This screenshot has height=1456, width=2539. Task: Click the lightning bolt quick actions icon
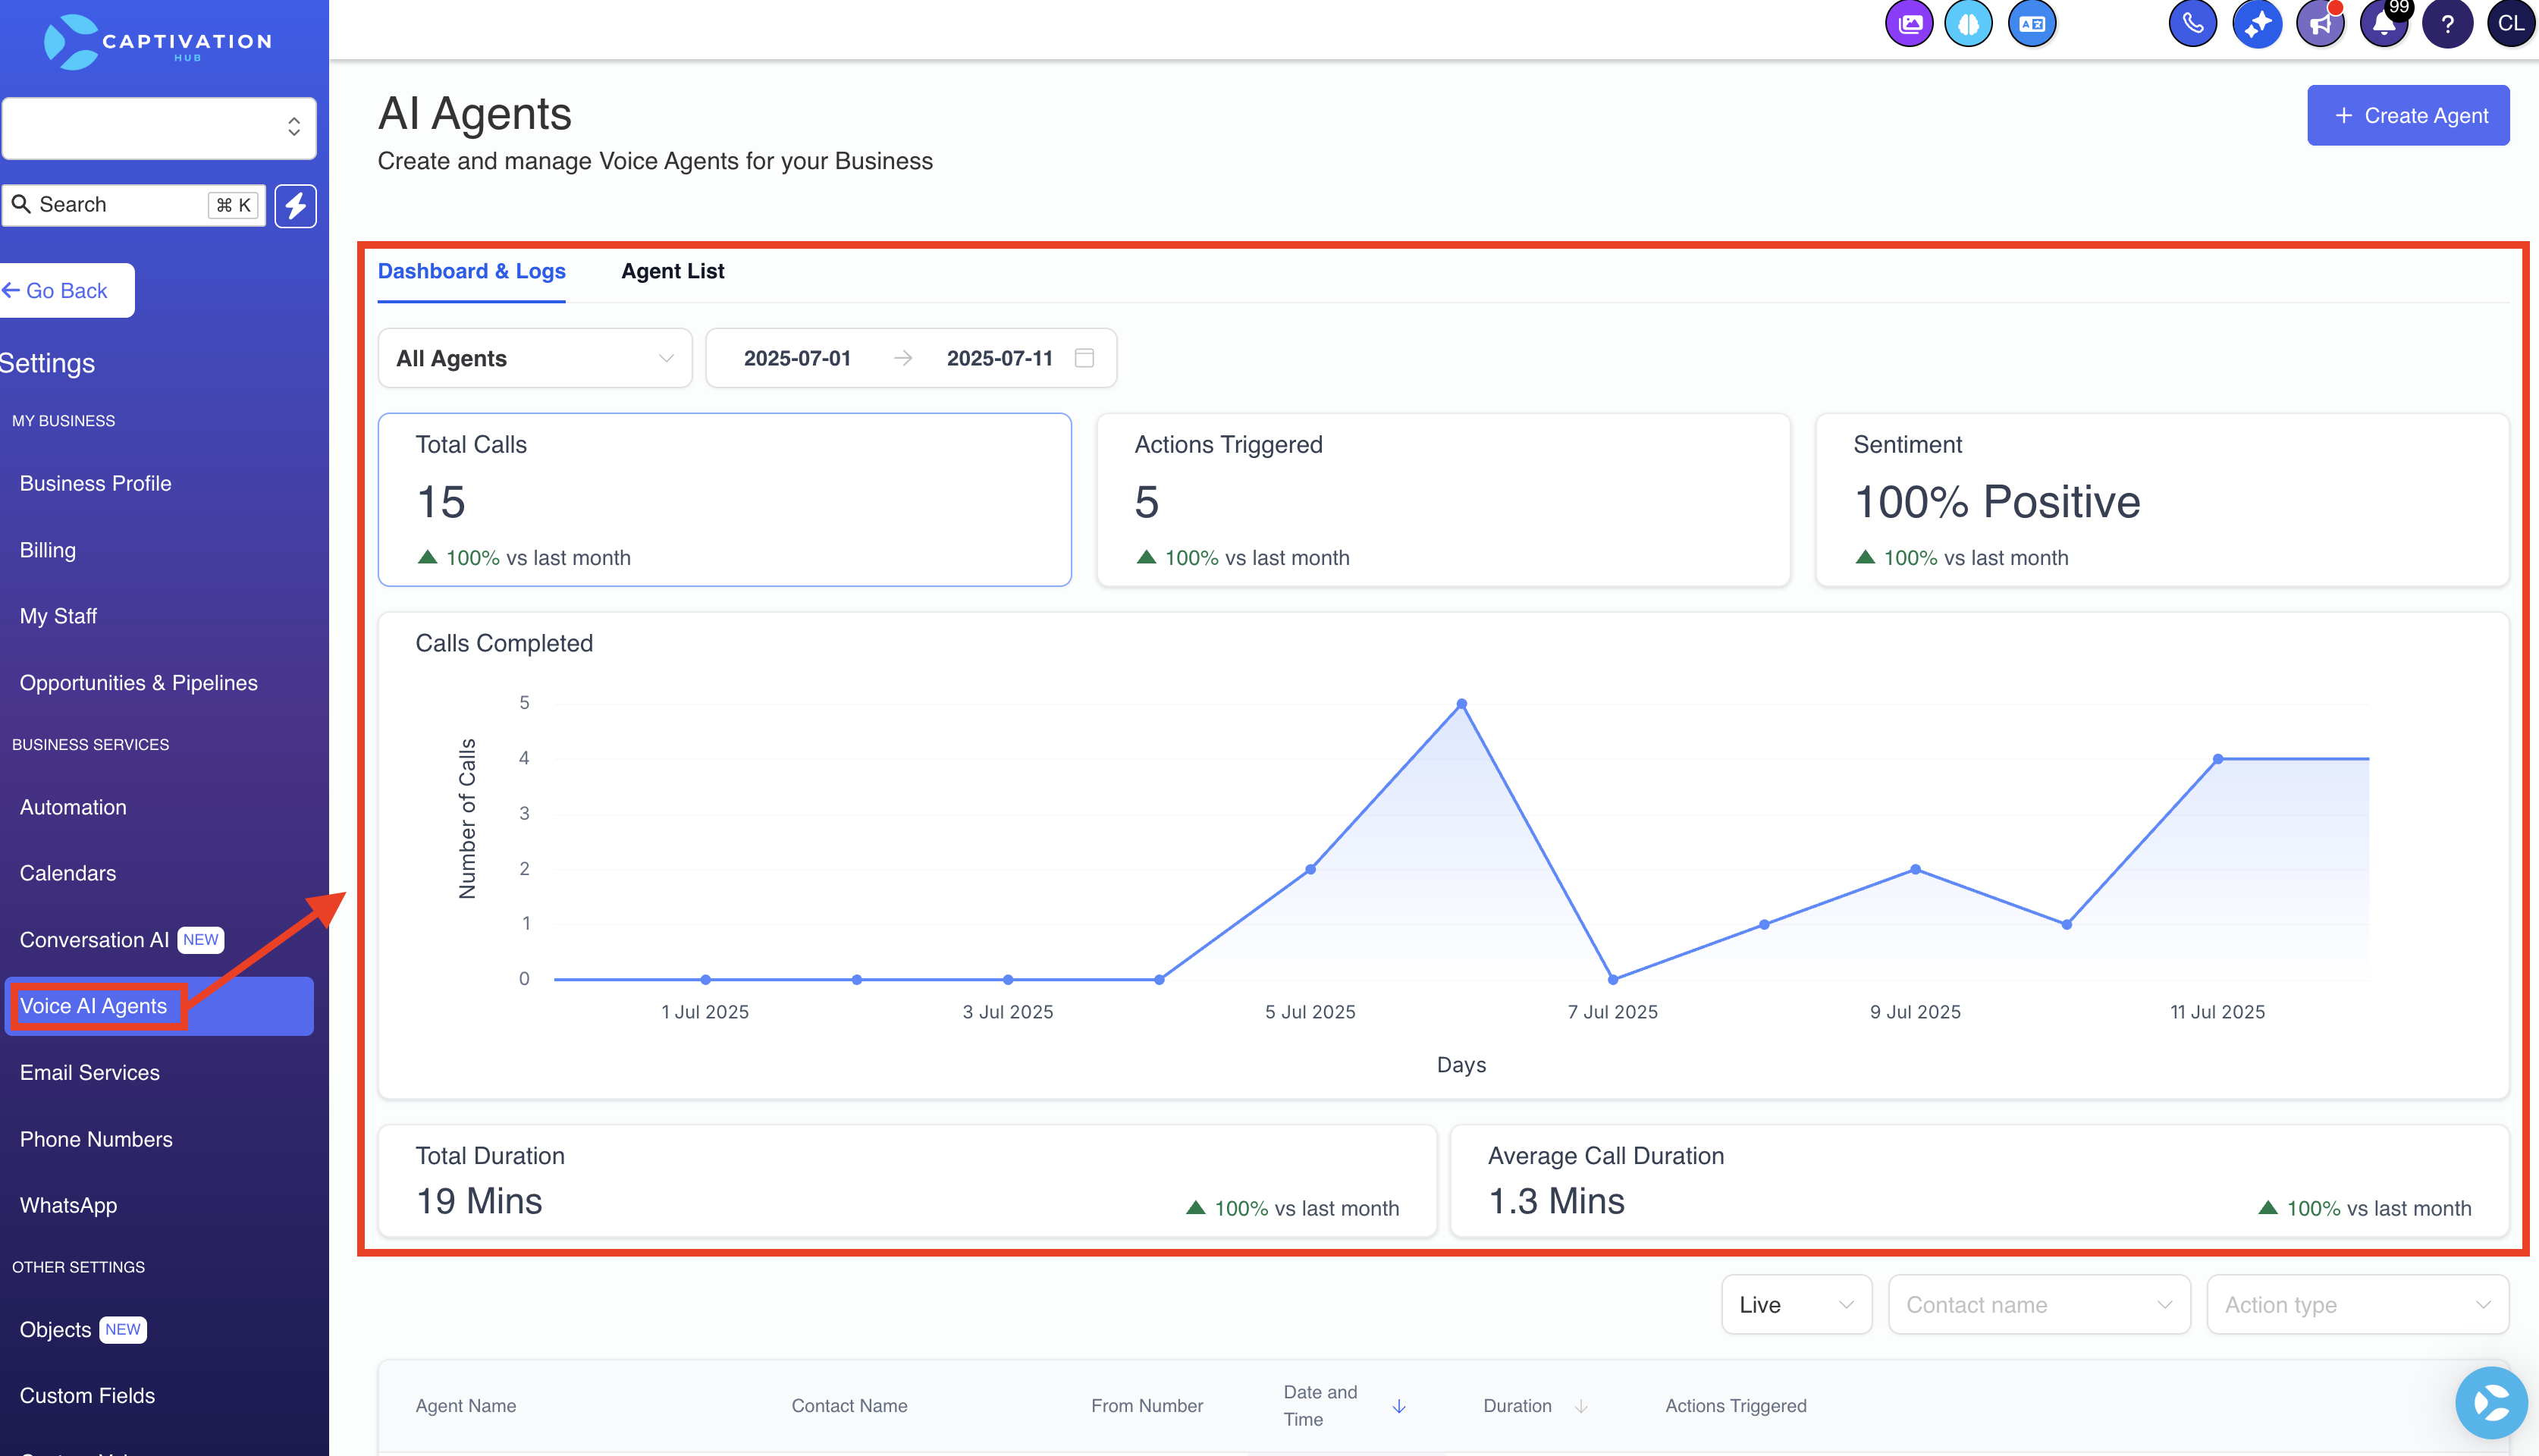click(x=295, y=206)
